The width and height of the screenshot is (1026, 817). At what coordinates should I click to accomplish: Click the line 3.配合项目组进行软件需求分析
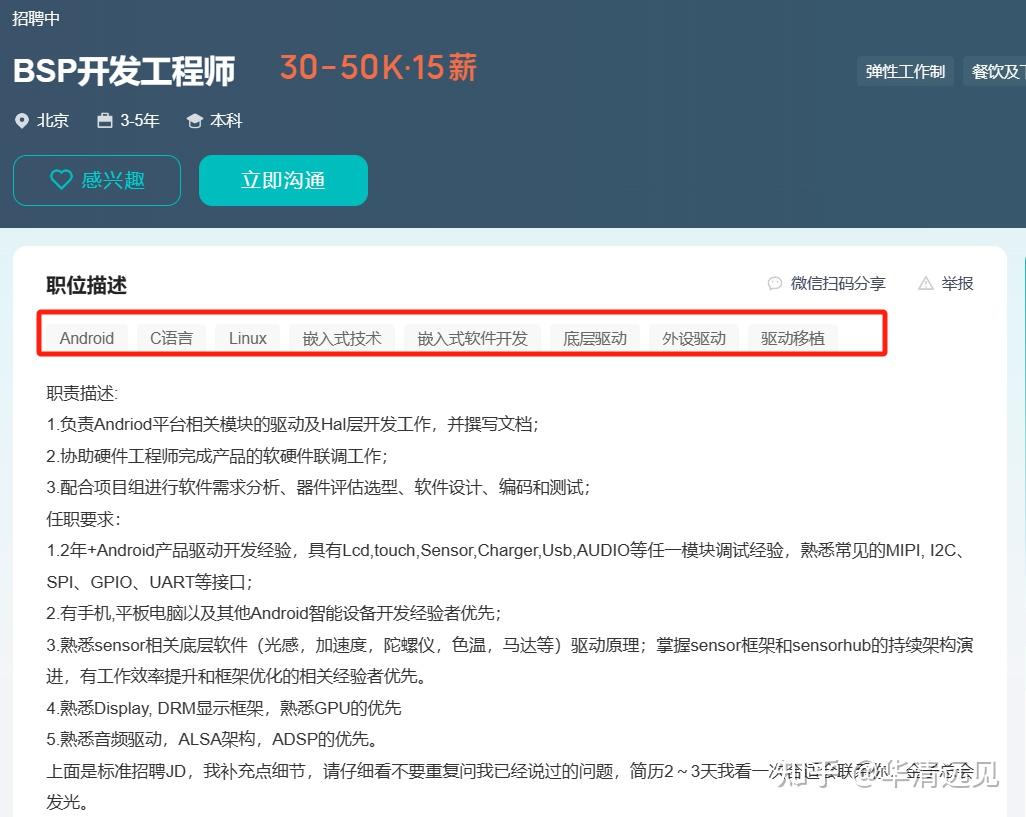[x=319, y=487]
